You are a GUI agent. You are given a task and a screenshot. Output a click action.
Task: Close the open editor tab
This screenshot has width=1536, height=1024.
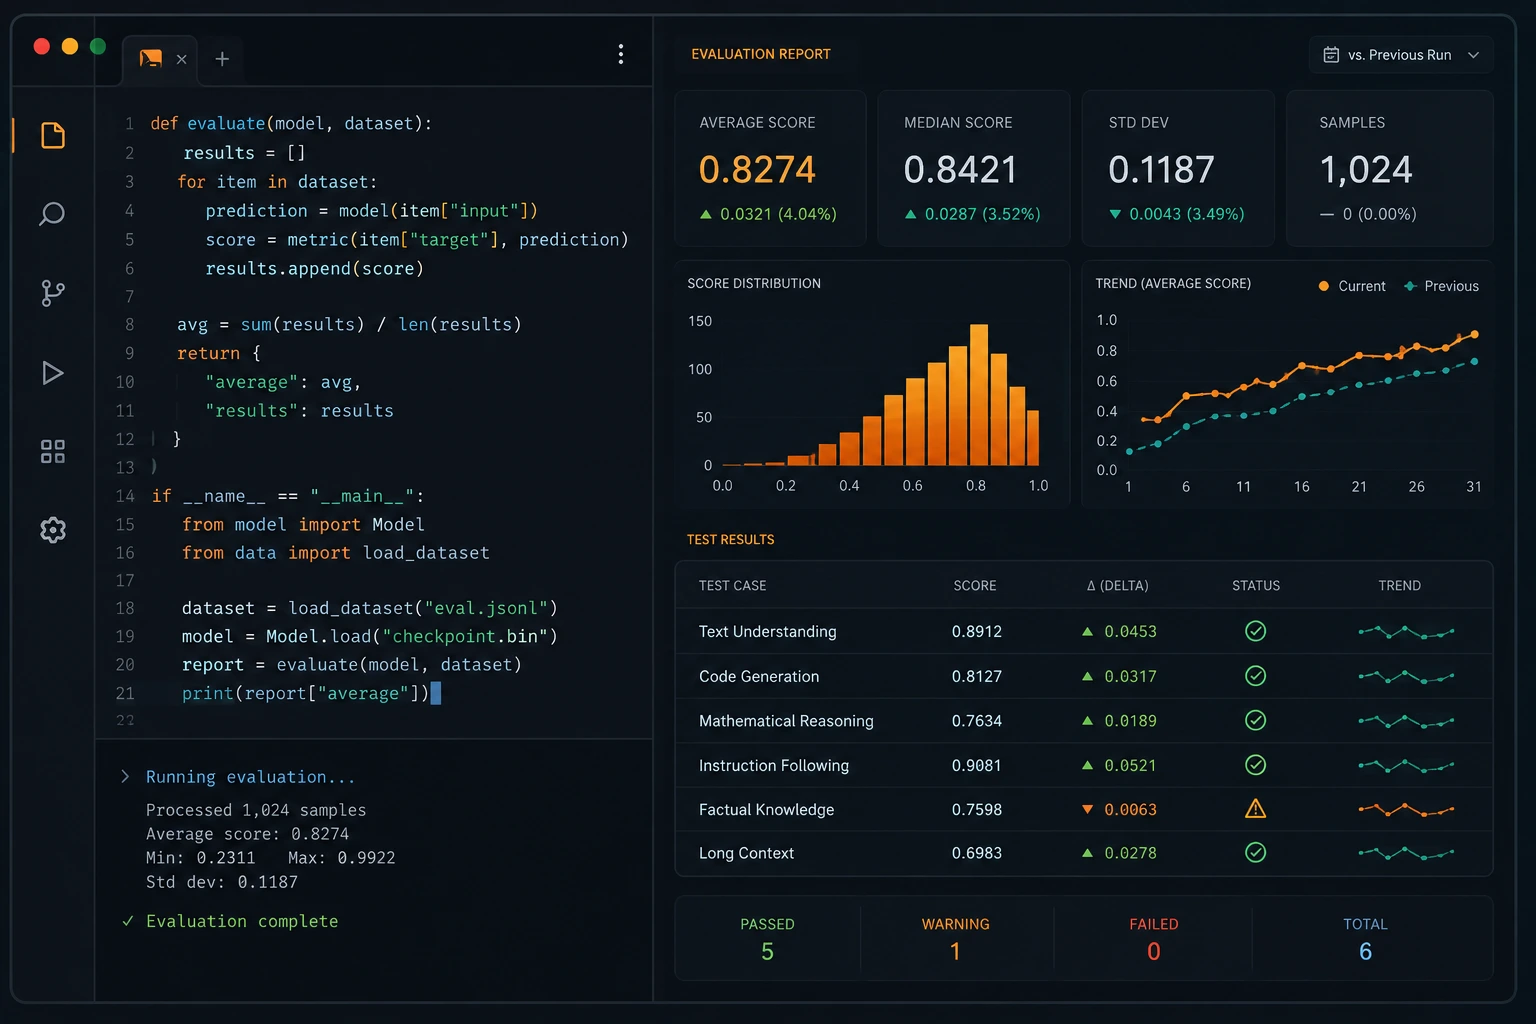[x=181, y=59]
